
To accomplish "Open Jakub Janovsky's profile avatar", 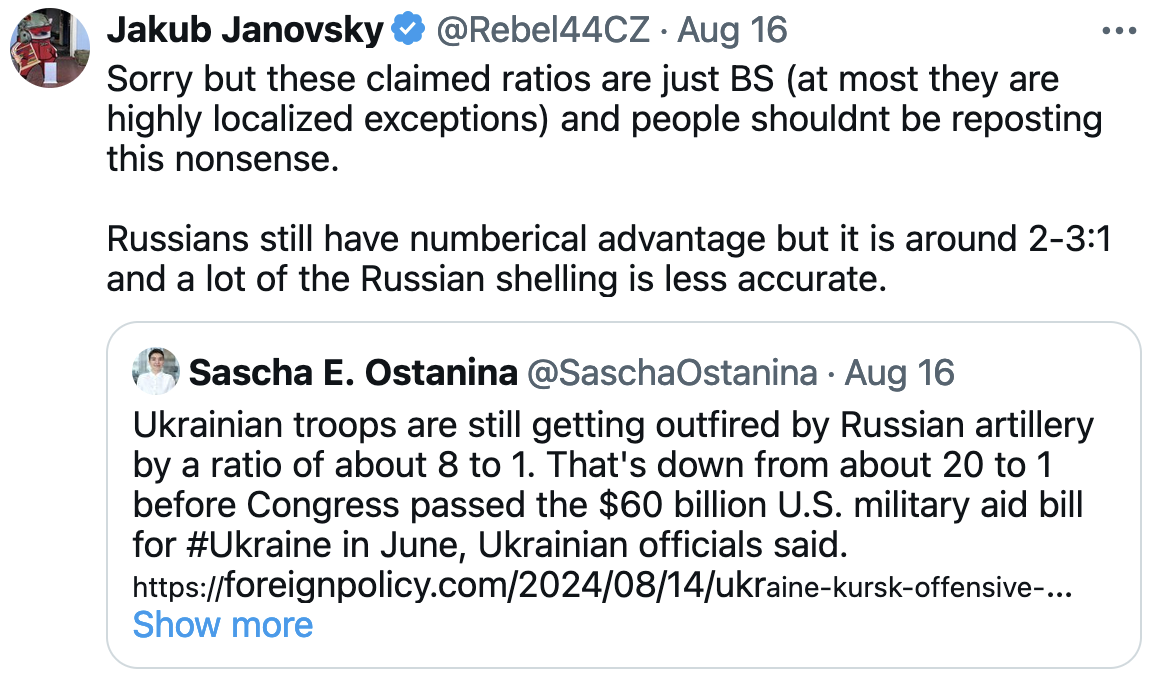I will (50, 50).
